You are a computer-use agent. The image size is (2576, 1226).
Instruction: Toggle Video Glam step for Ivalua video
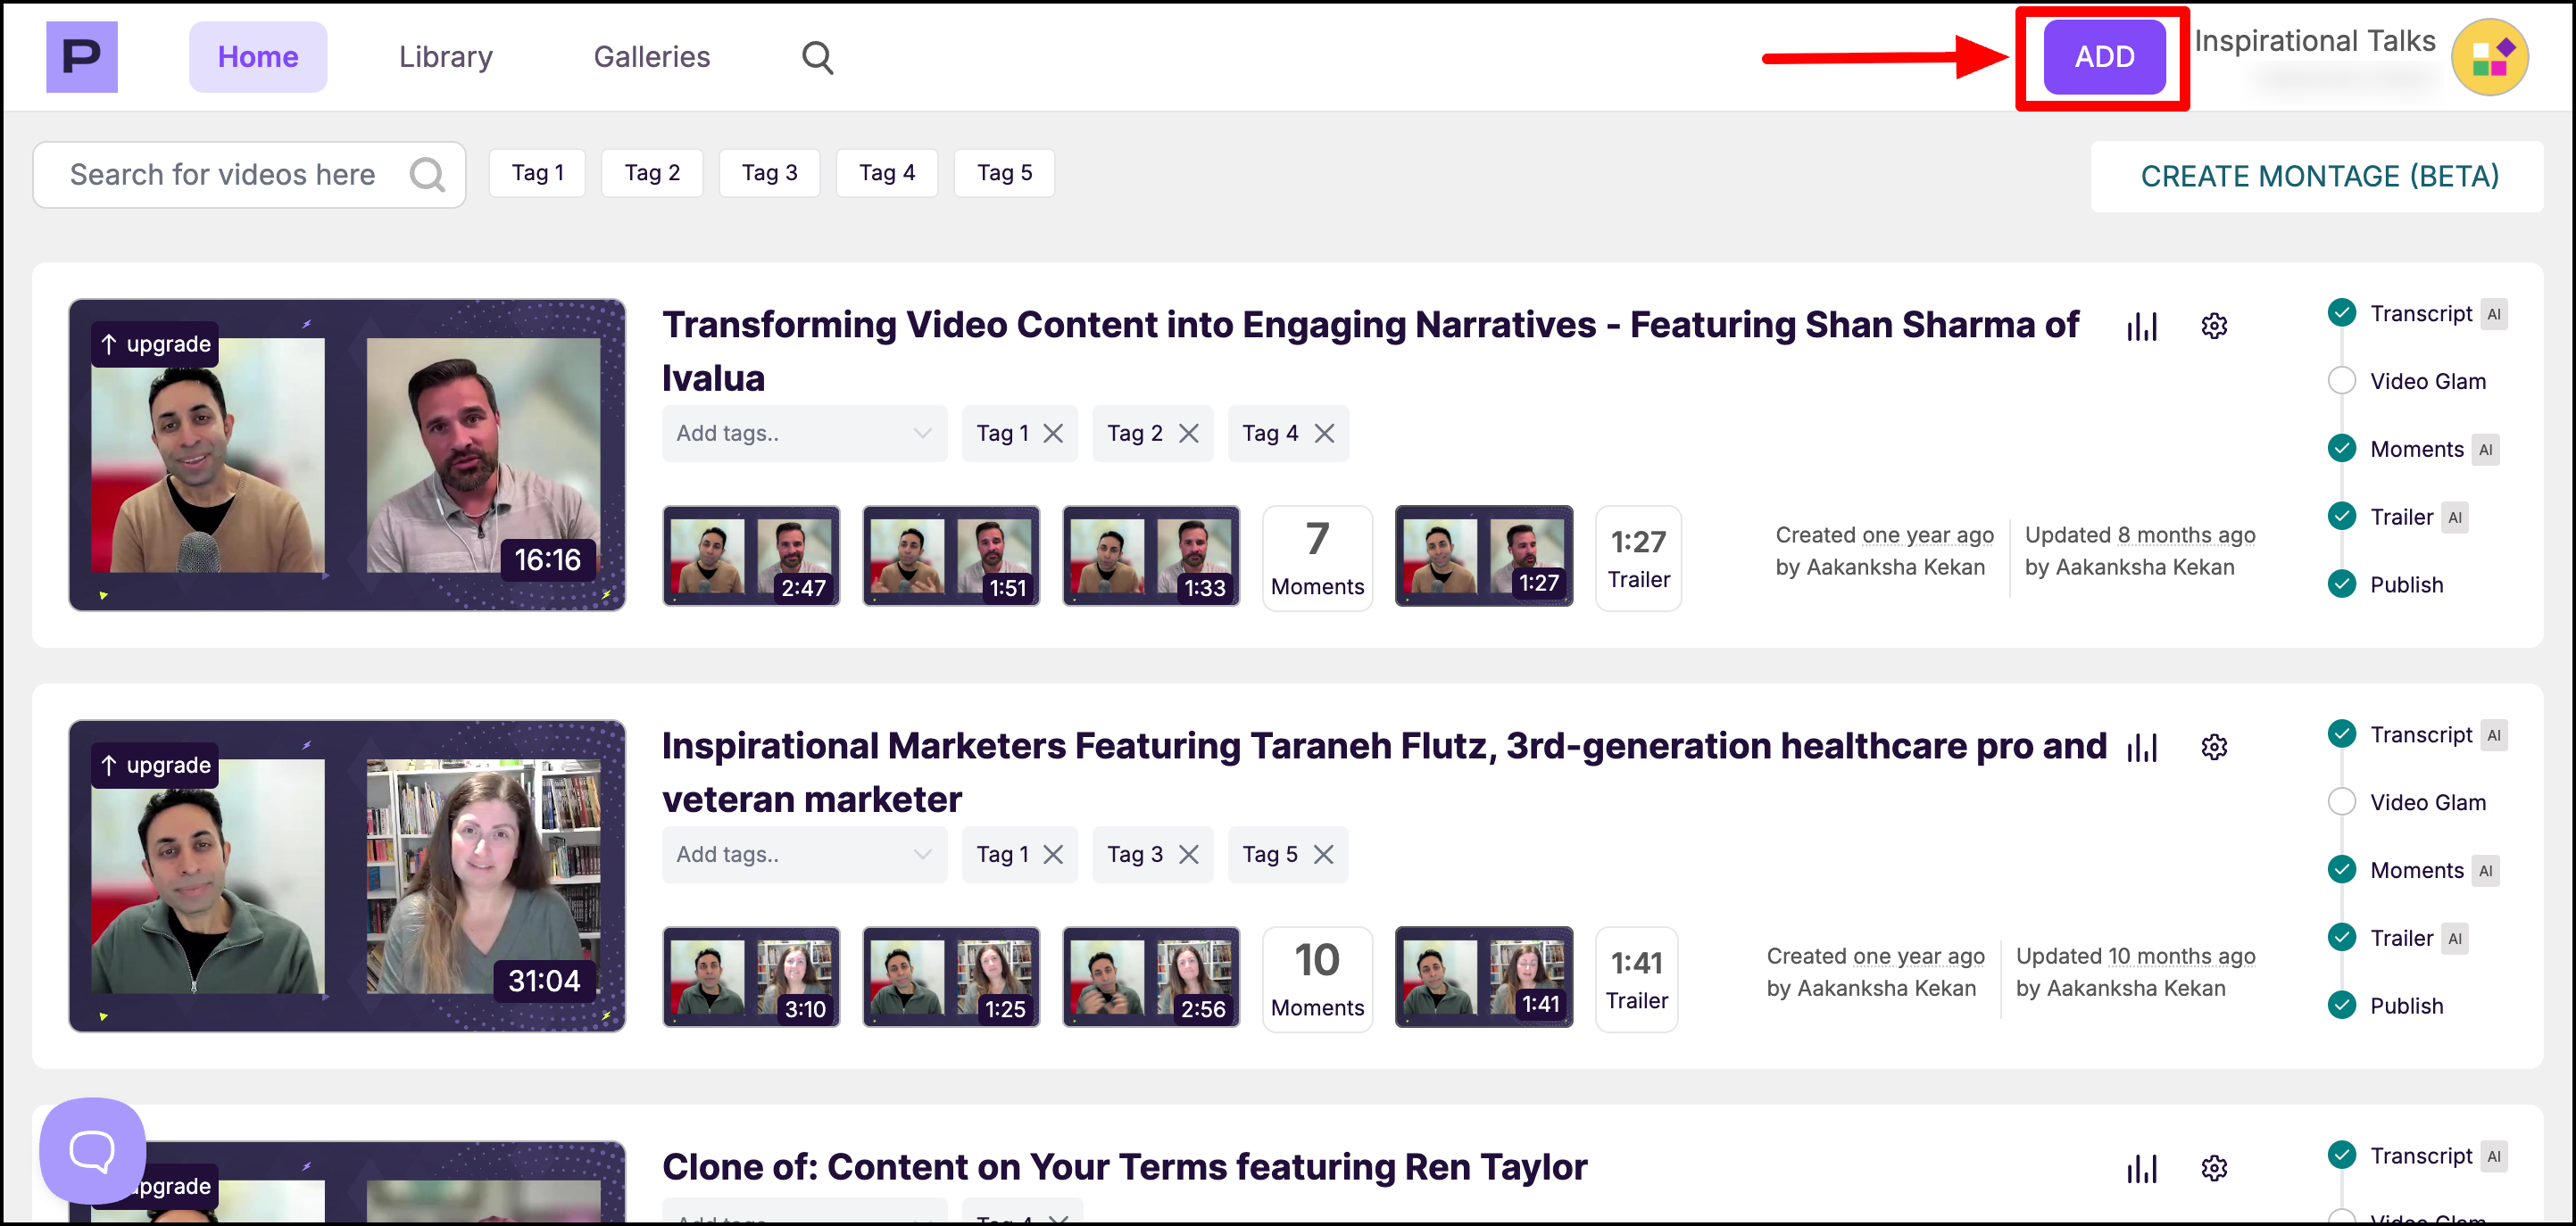click(x=2341, y=381)
